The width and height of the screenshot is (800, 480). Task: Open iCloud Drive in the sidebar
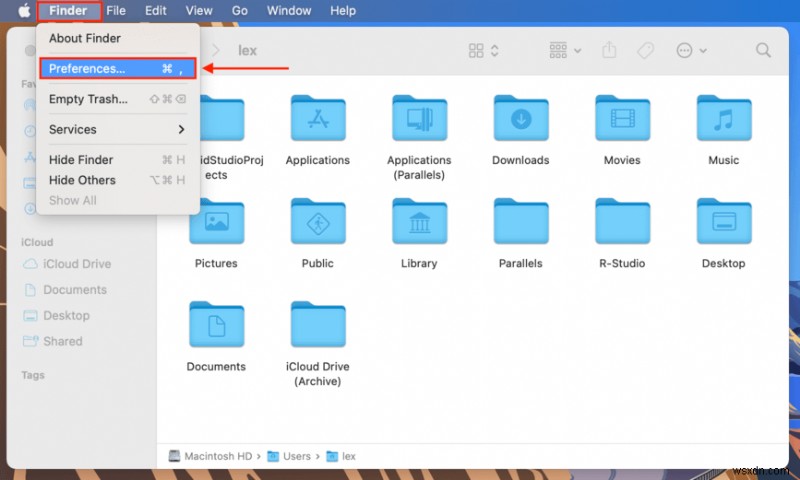coord(67,264)
